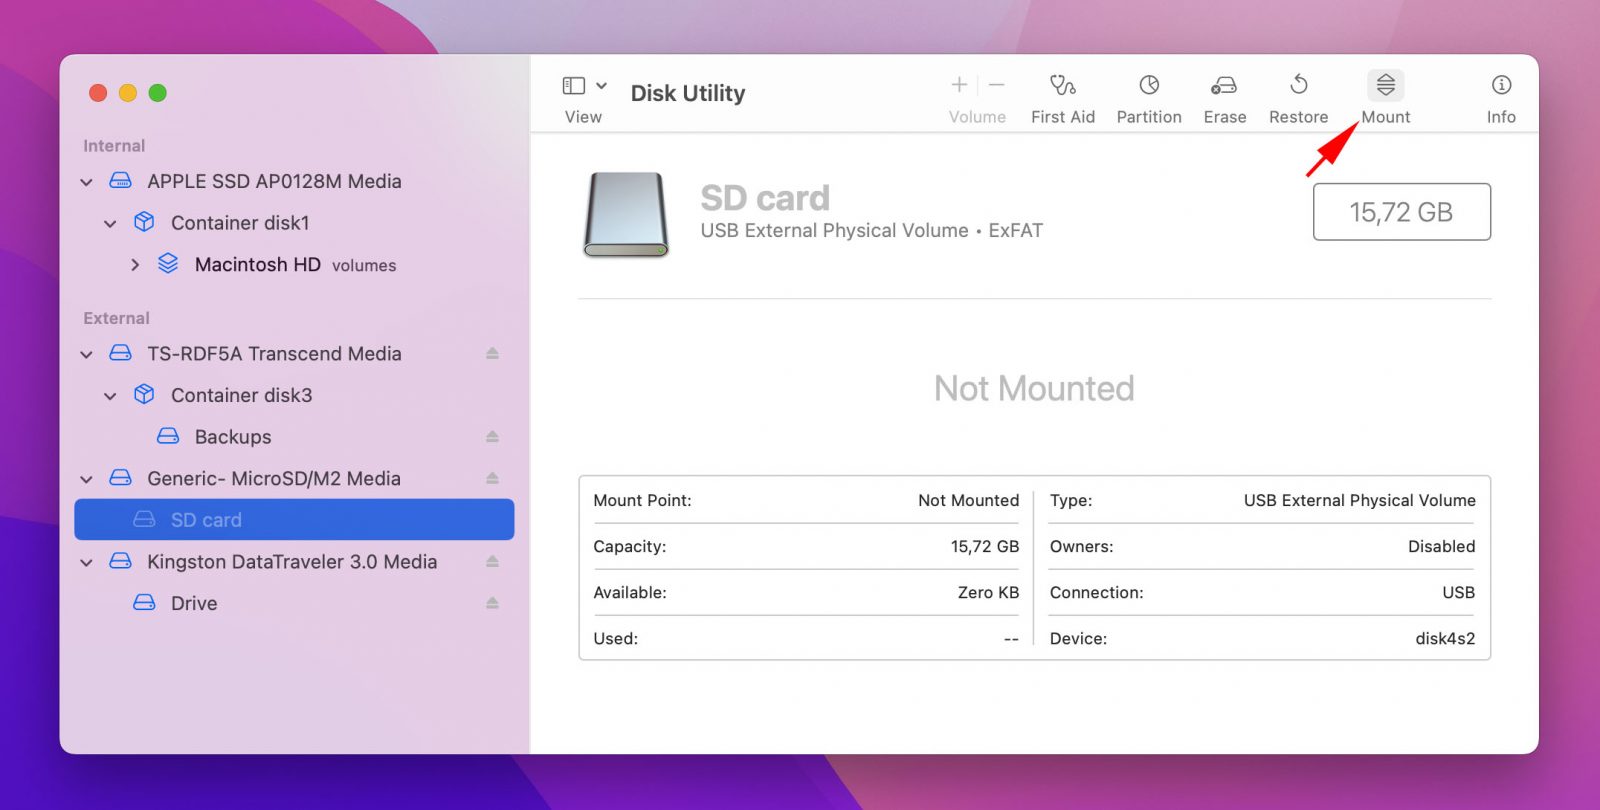This screenshot has width=1600, height=810.
Task: Click the SD card heading title
Action: pos(765,198)
